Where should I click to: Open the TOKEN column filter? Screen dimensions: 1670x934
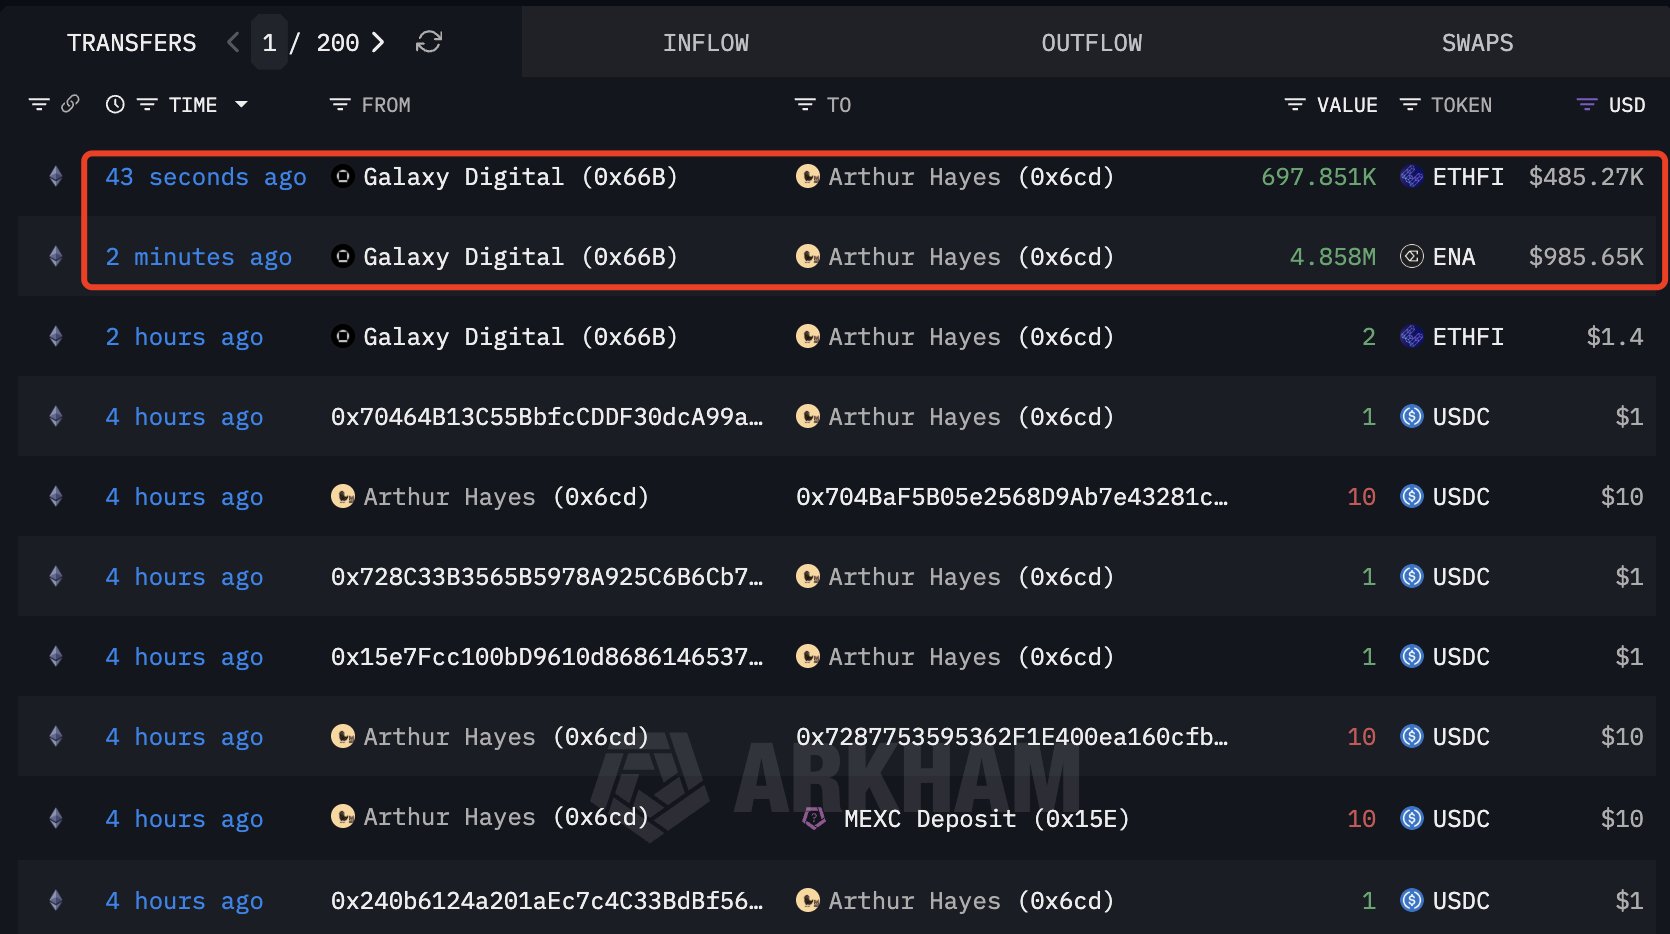coord(1410,105)
